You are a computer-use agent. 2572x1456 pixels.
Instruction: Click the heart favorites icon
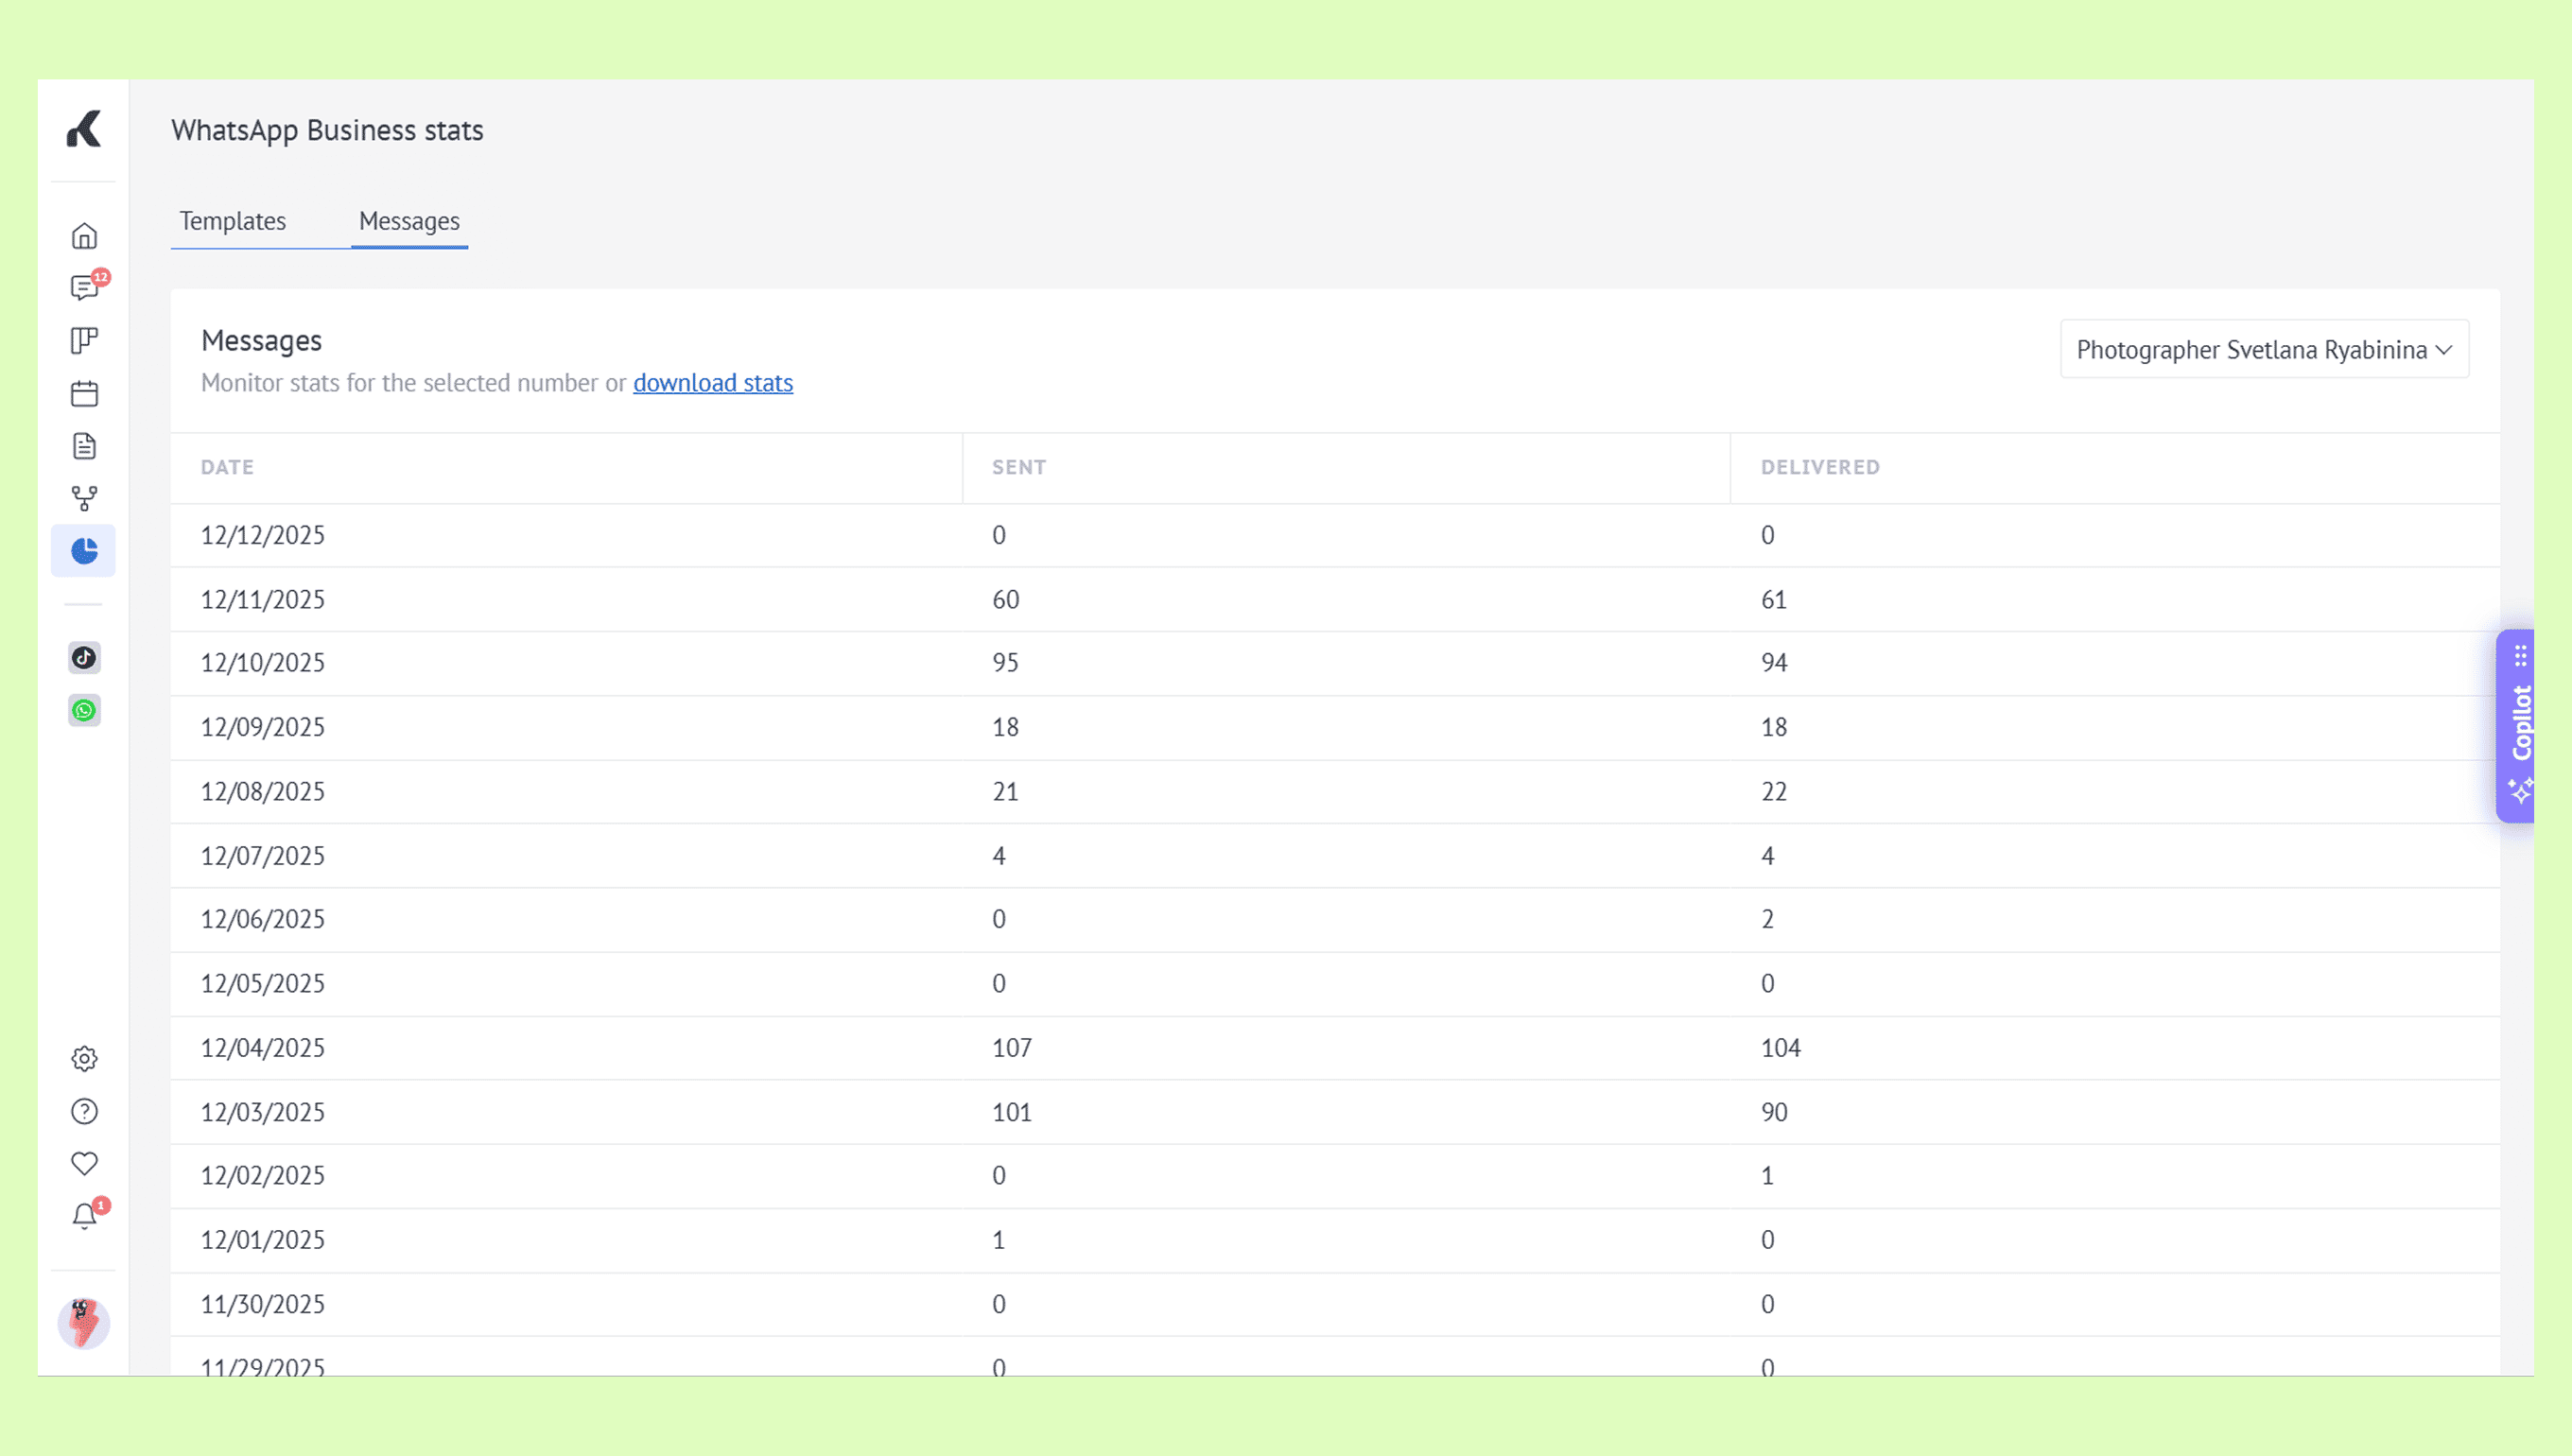click(84, 1164)
